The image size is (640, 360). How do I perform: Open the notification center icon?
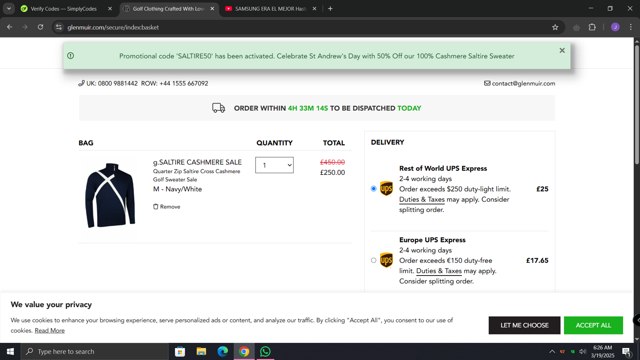[x=627, y=351]
